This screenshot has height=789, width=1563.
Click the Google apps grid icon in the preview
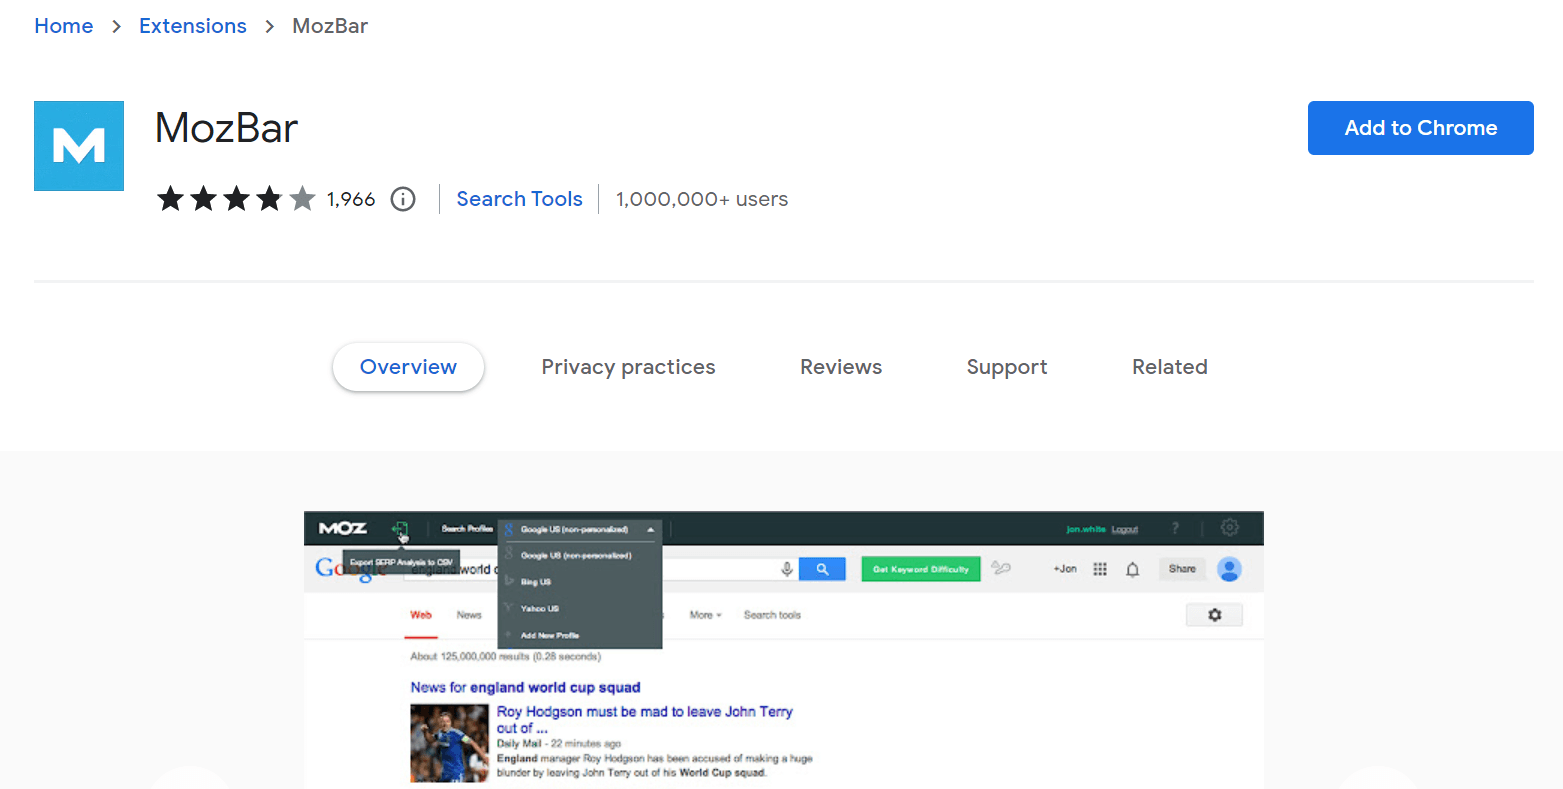[1100, 569]
